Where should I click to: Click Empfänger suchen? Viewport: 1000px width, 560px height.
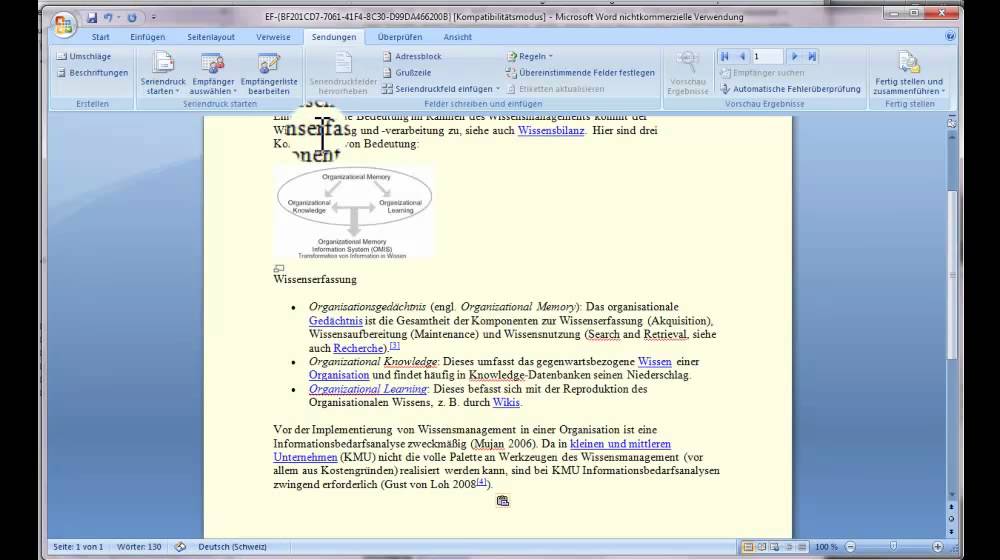click(762, 73)
